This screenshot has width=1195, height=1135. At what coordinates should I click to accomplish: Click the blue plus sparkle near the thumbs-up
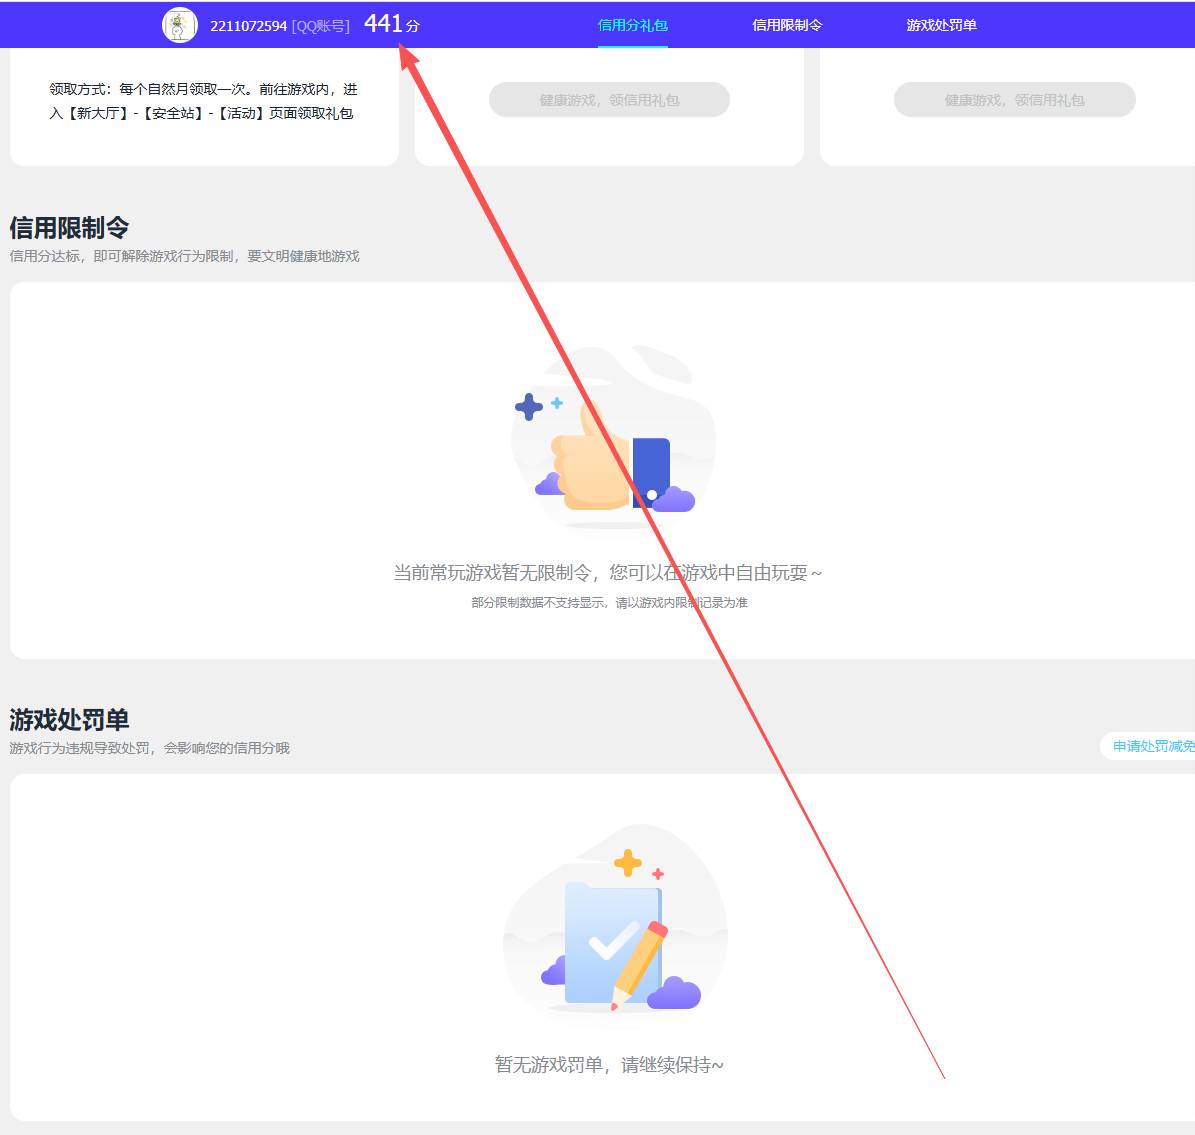(529, 405)
